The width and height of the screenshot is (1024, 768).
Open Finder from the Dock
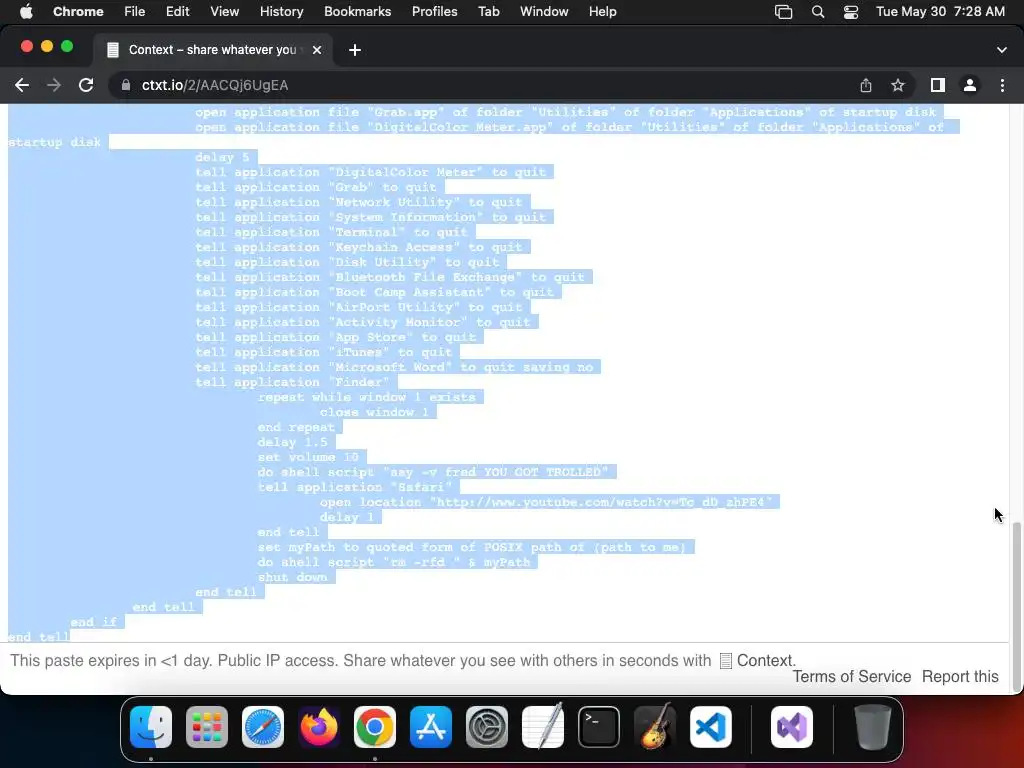click(x=151, y=727)
